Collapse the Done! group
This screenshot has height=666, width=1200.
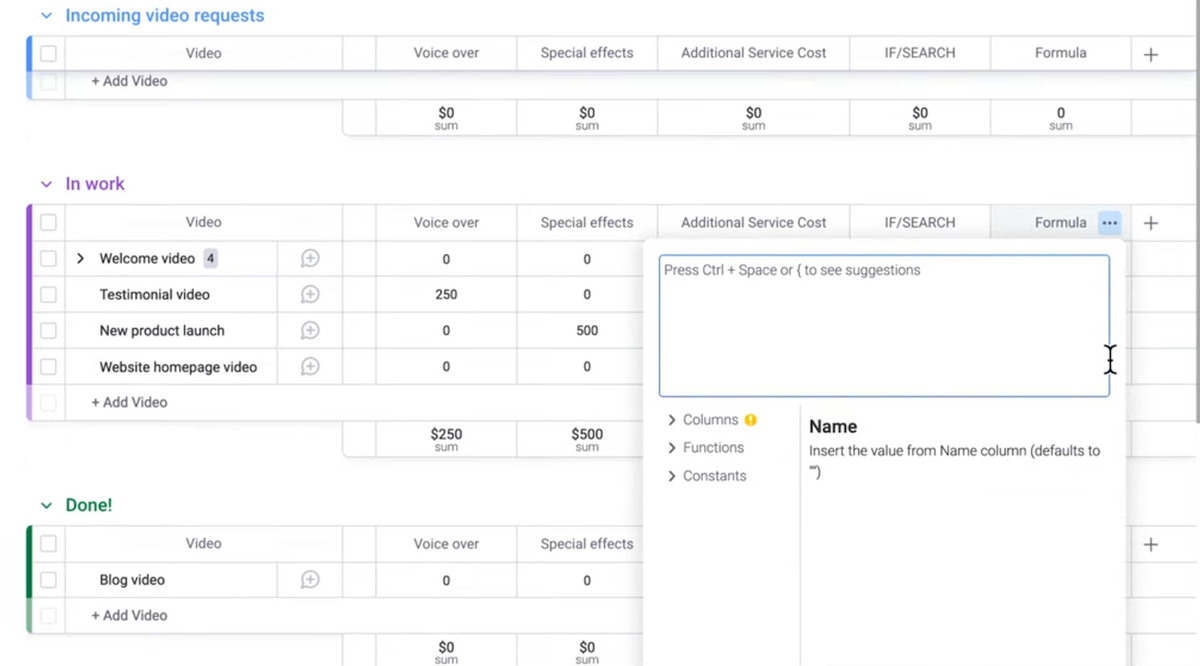click(46, 506)
